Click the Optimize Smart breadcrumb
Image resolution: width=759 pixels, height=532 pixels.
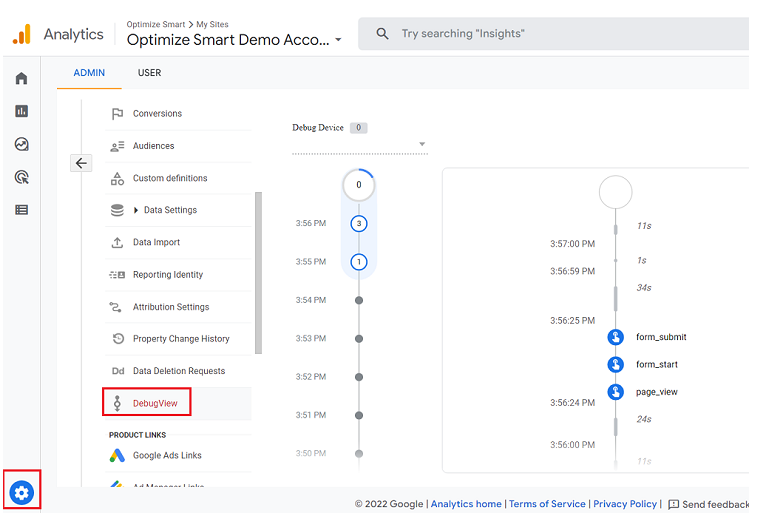(x=156, y=24)
